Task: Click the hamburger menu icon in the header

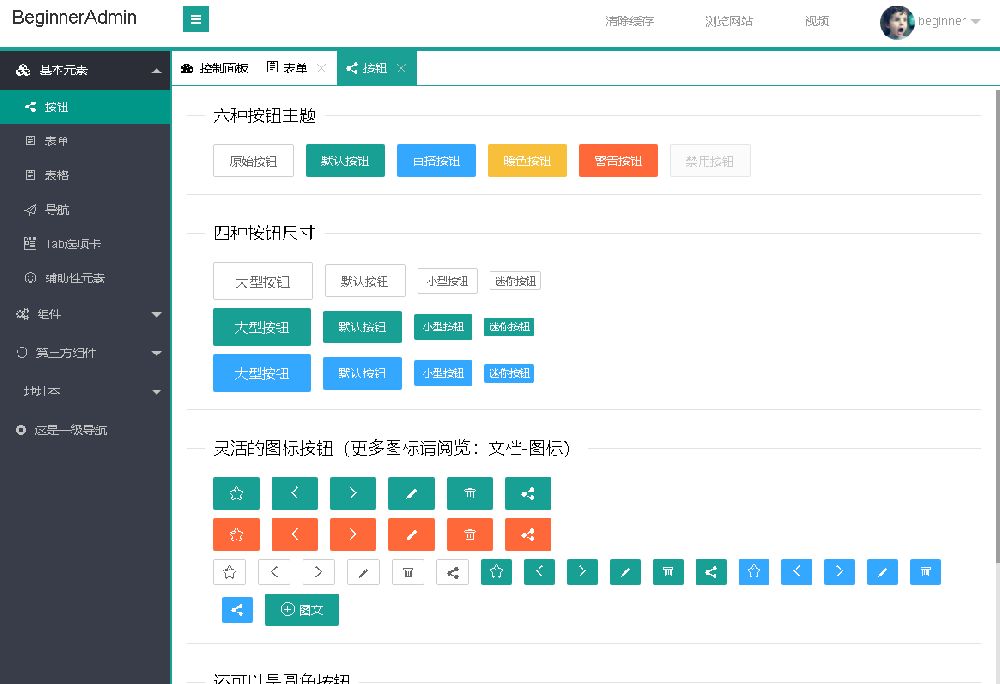Action: (196, 19)
